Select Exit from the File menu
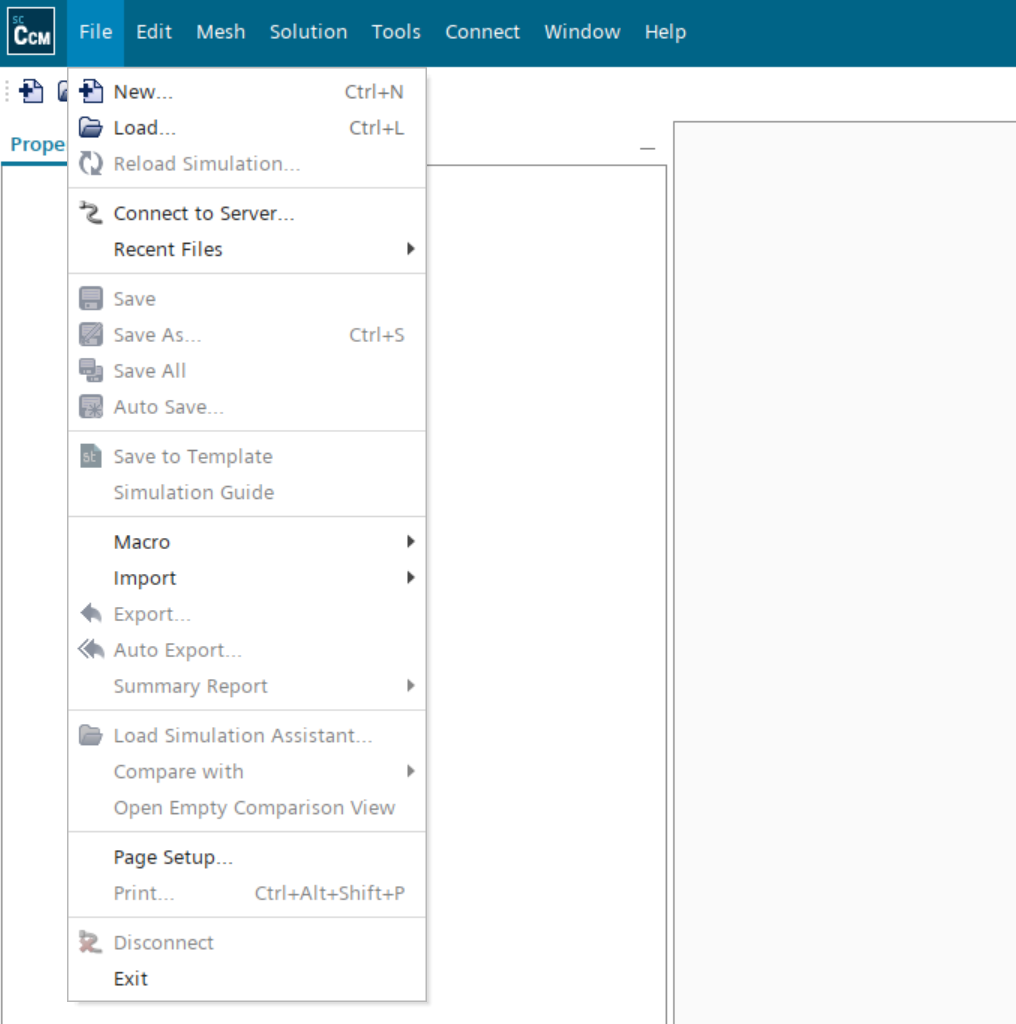The width and height of the screenshot is (1016, 1024). pyautogui.click(x=131, y=979)
